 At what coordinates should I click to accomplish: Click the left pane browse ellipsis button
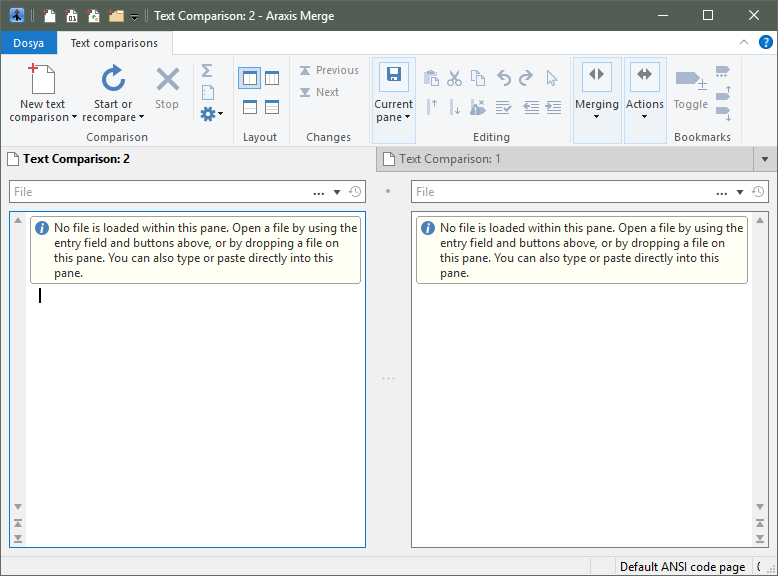319,192
